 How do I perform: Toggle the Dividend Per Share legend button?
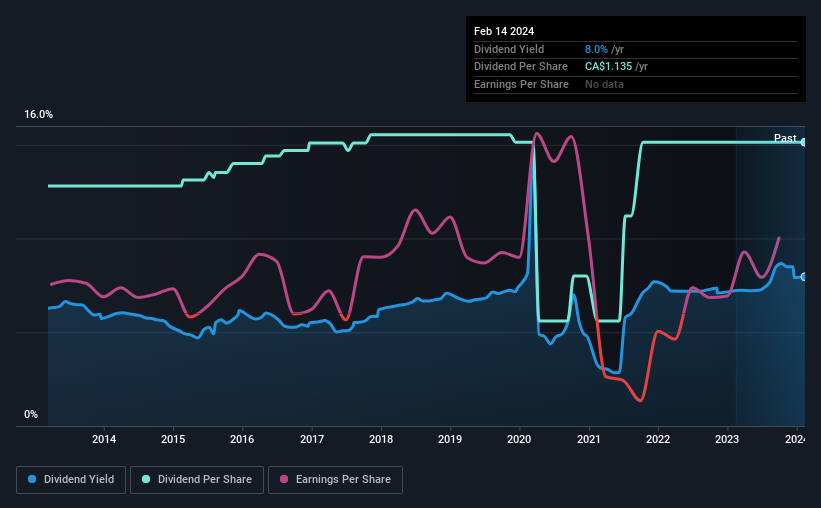197,480
